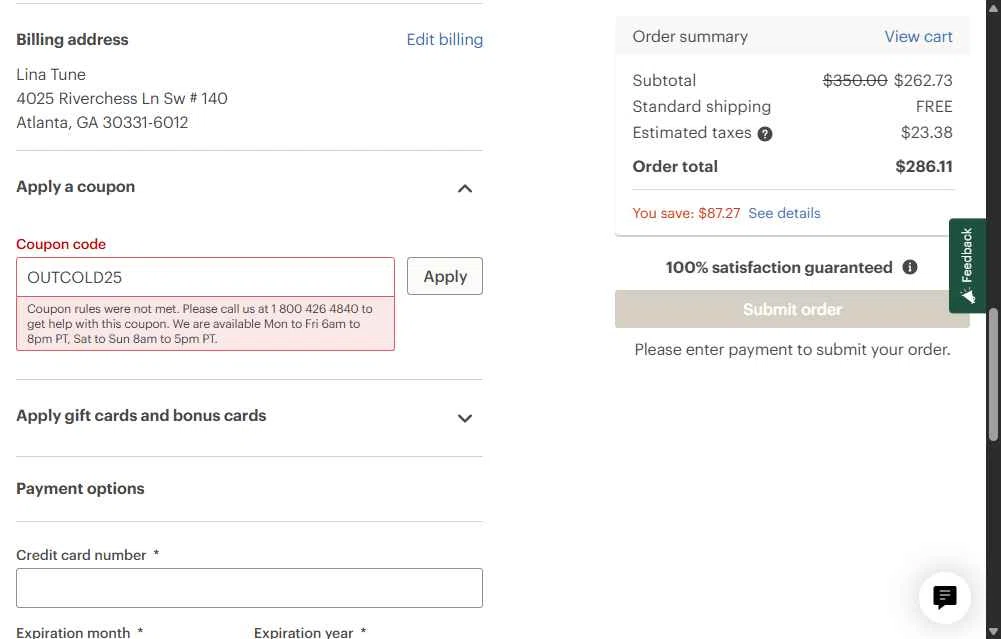Click the Payment options heading

coord(80,489)
